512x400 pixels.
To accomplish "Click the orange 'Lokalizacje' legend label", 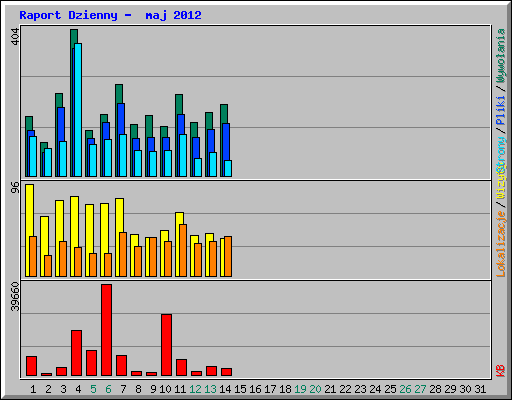I will 501,244.
